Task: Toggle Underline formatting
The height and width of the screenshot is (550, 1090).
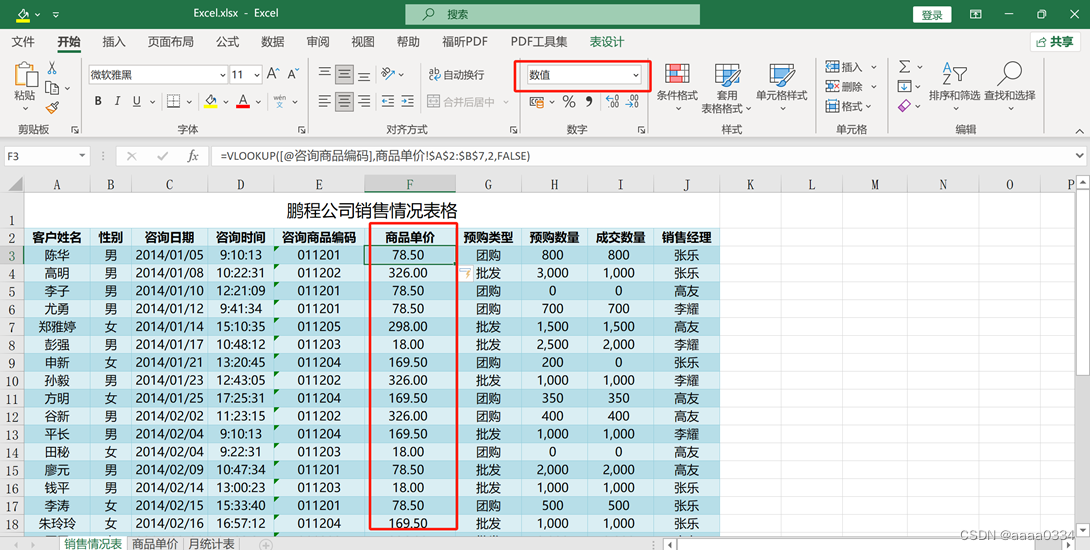Action: coord(136,102)
